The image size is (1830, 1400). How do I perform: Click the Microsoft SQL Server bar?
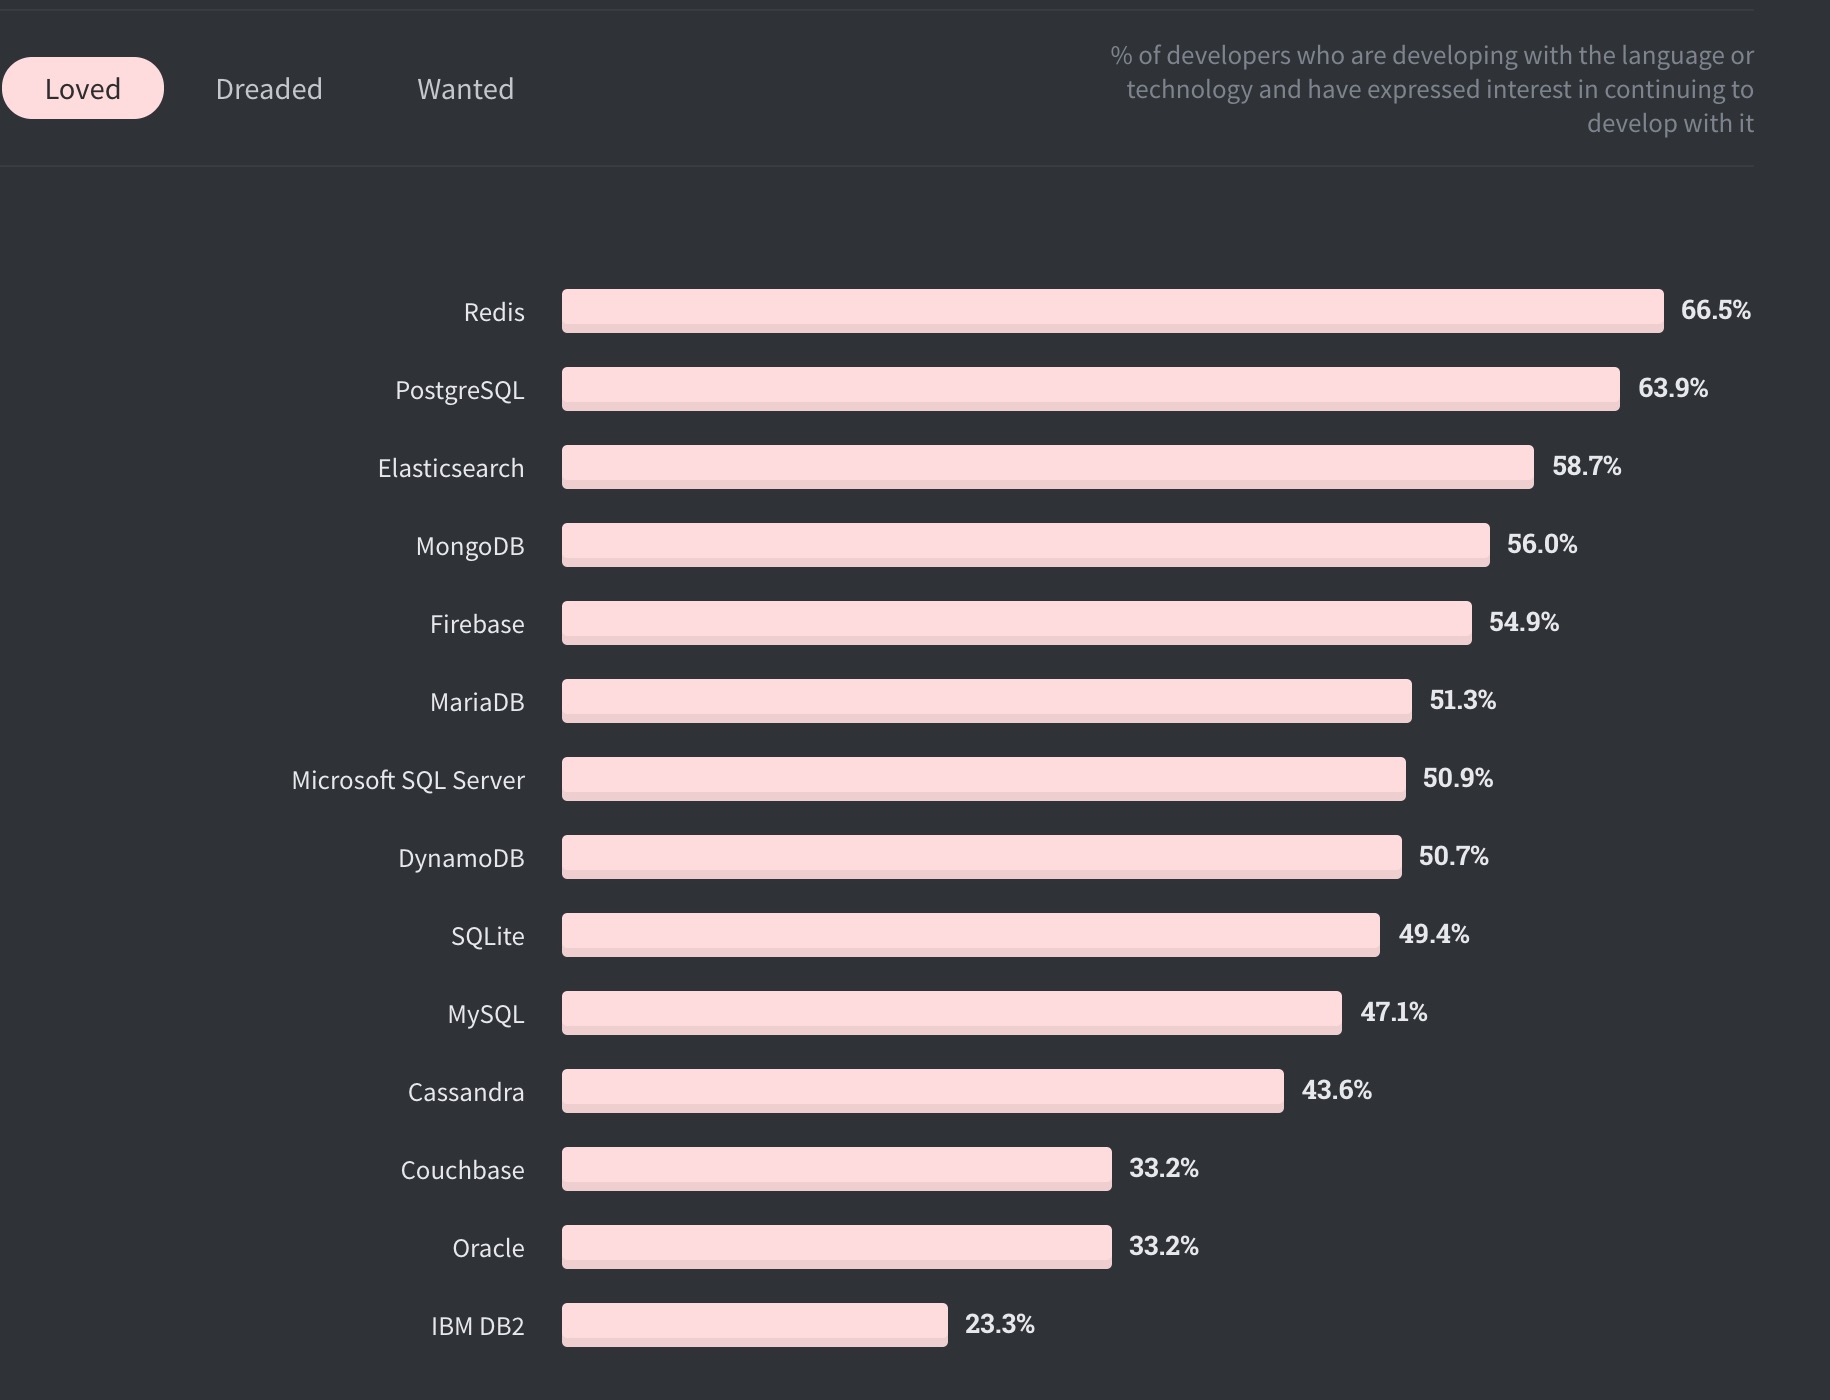click(983, 779)
